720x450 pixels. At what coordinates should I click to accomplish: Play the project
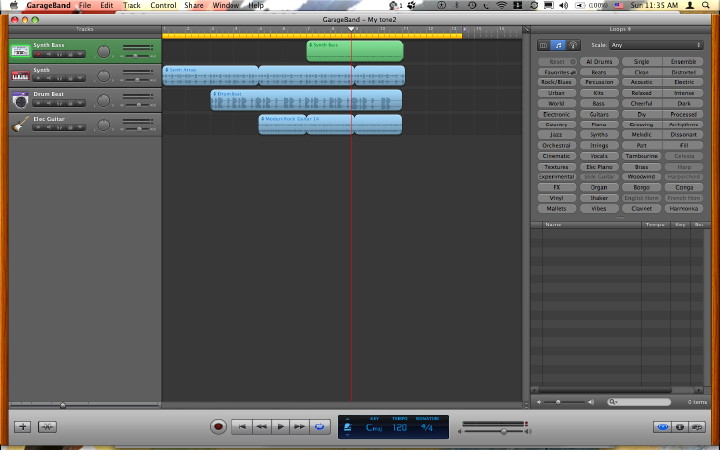(281, 427)
